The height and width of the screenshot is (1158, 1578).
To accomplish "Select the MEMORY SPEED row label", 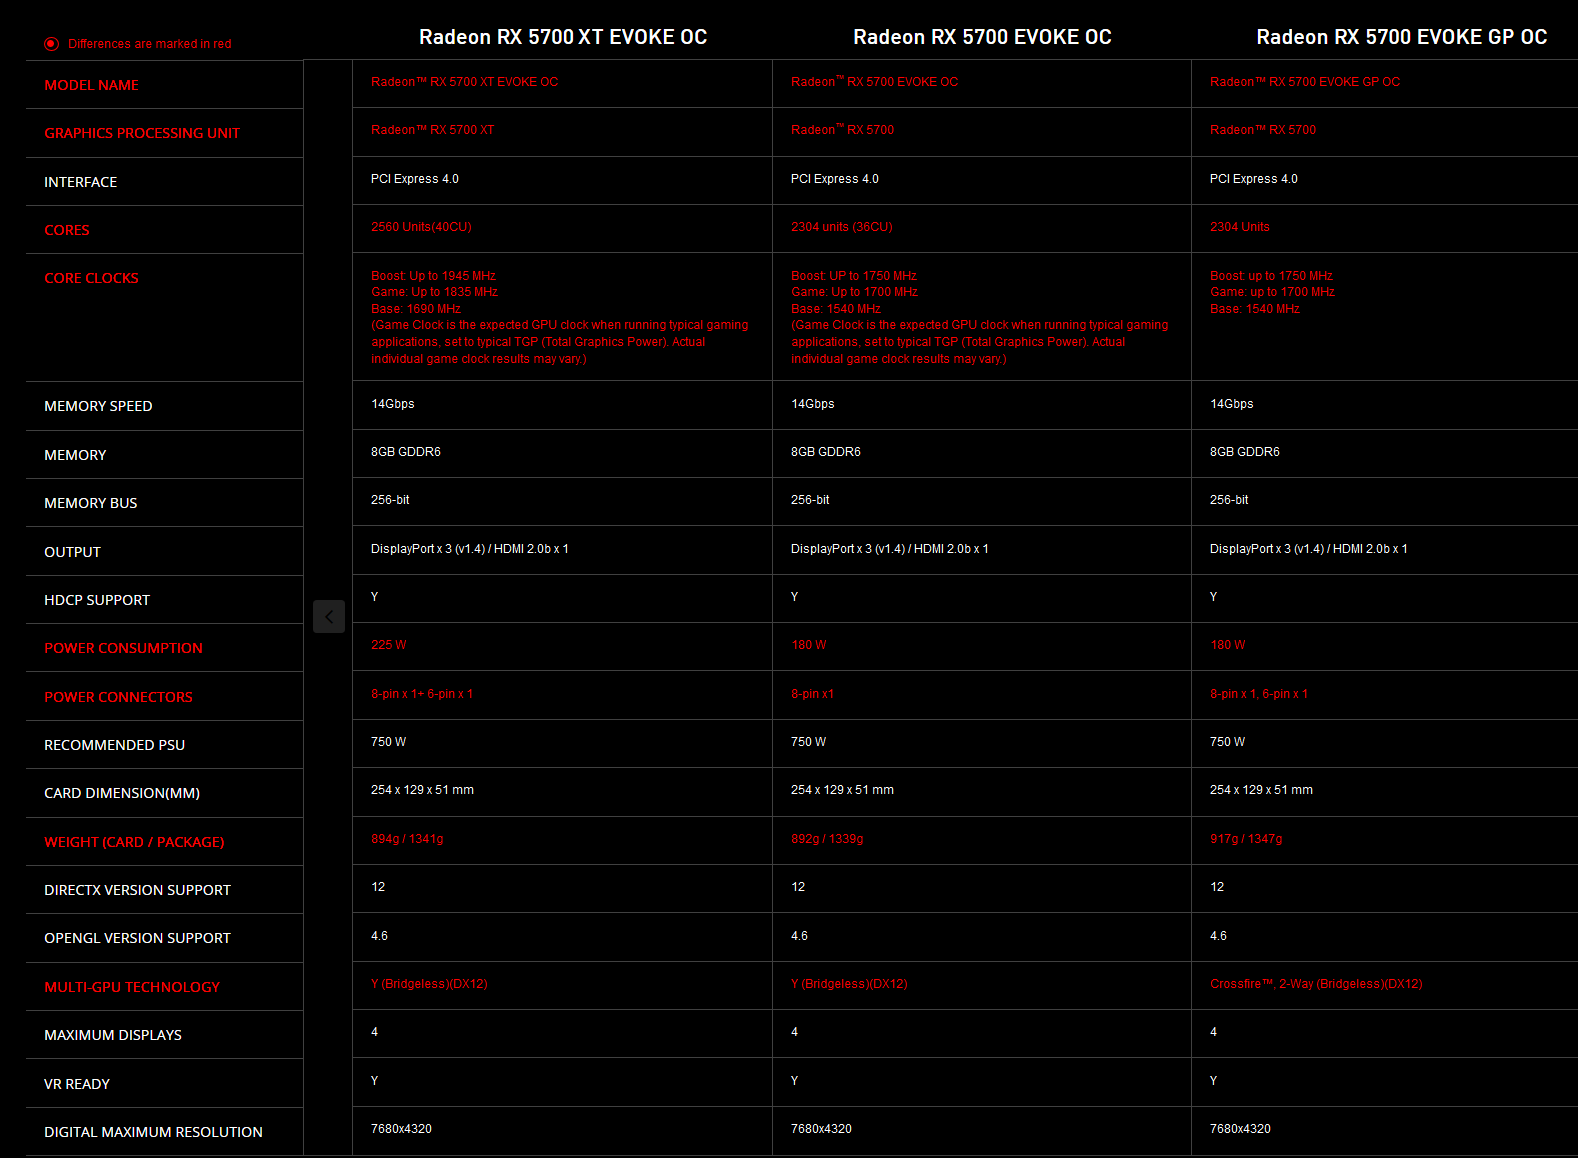I will click(98, 406).
